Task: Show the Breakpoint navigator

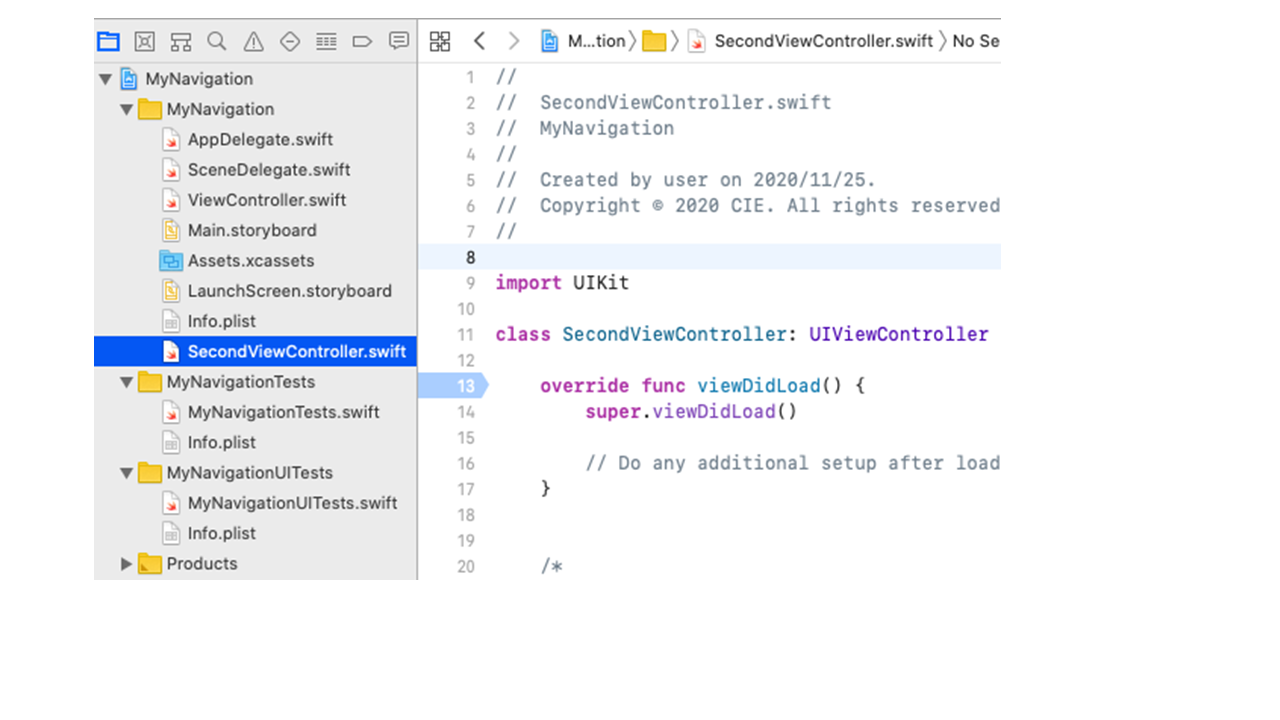Action: pyautogui.click(x=362, y=41)
